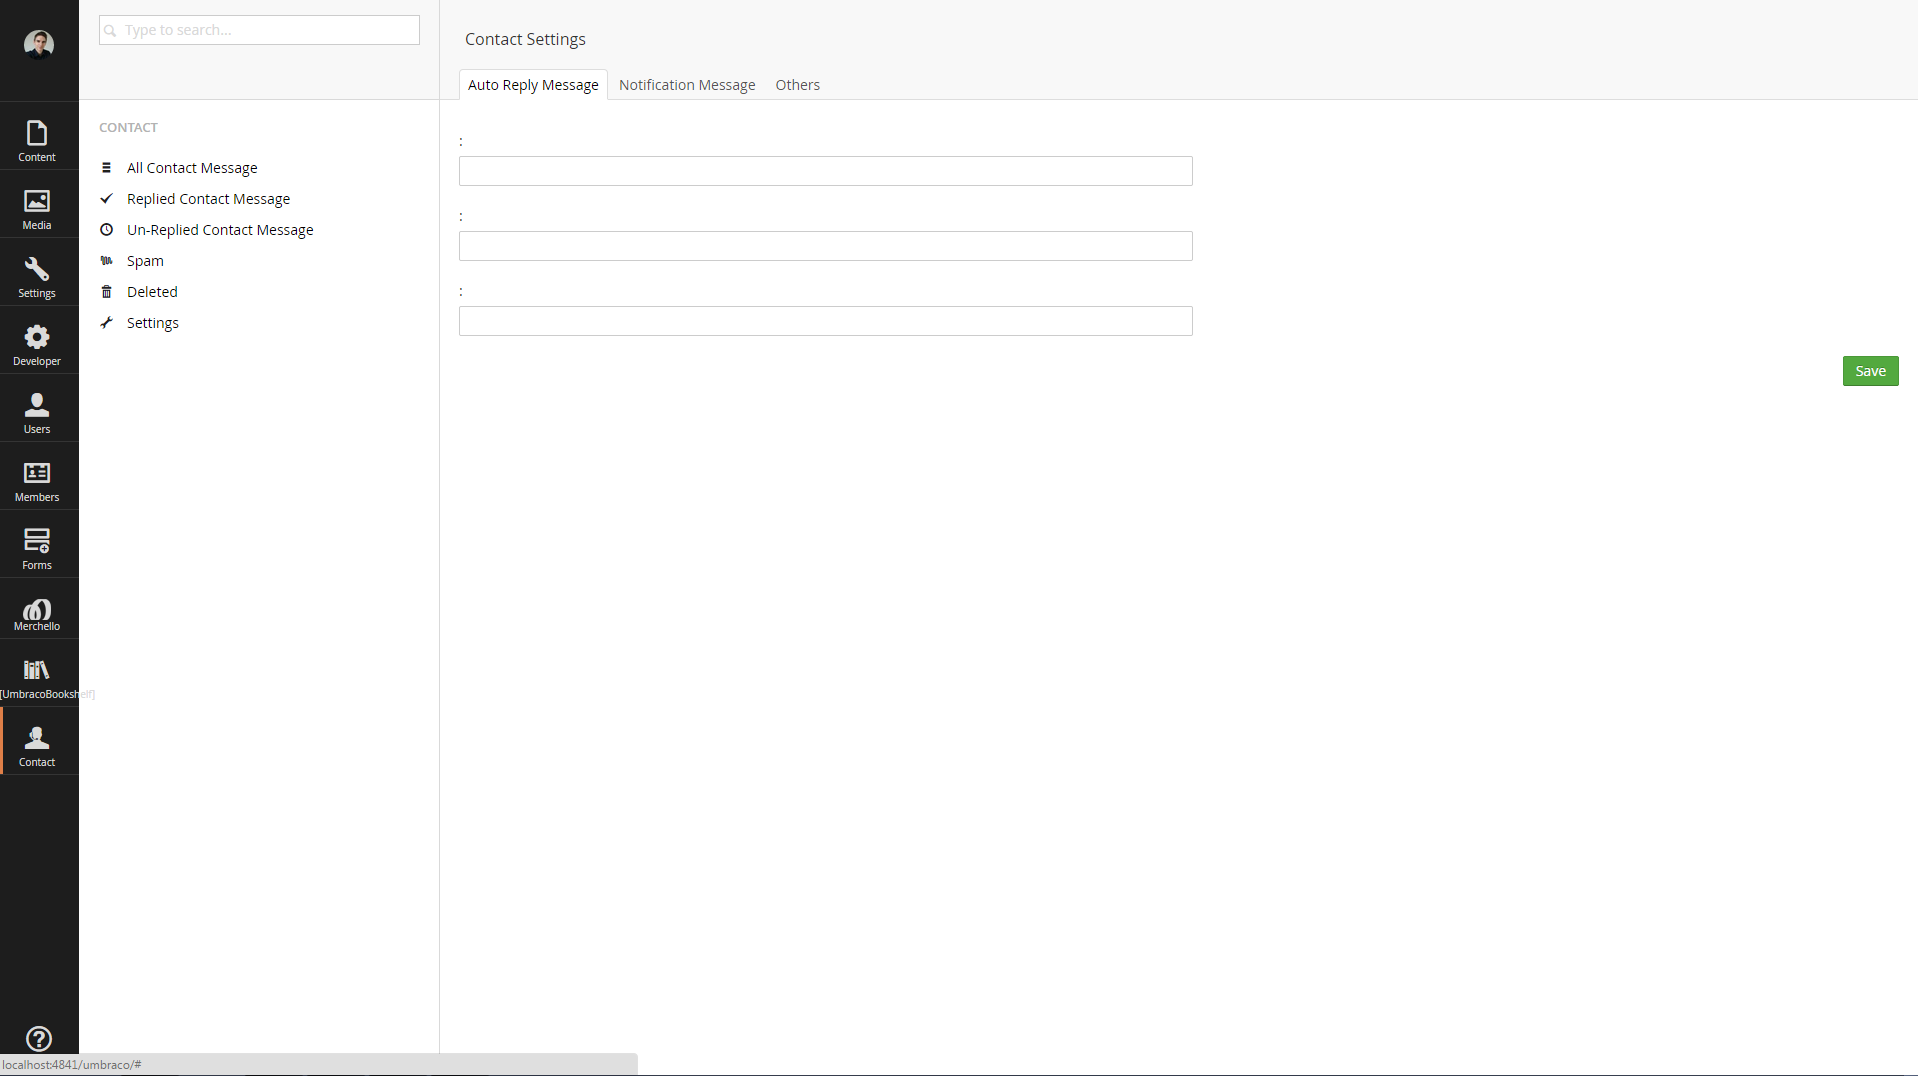The width and height of the screenshot is (1918, 1076).
Task: Click the search magnifier icon
Action: click(x=110, y=31)
